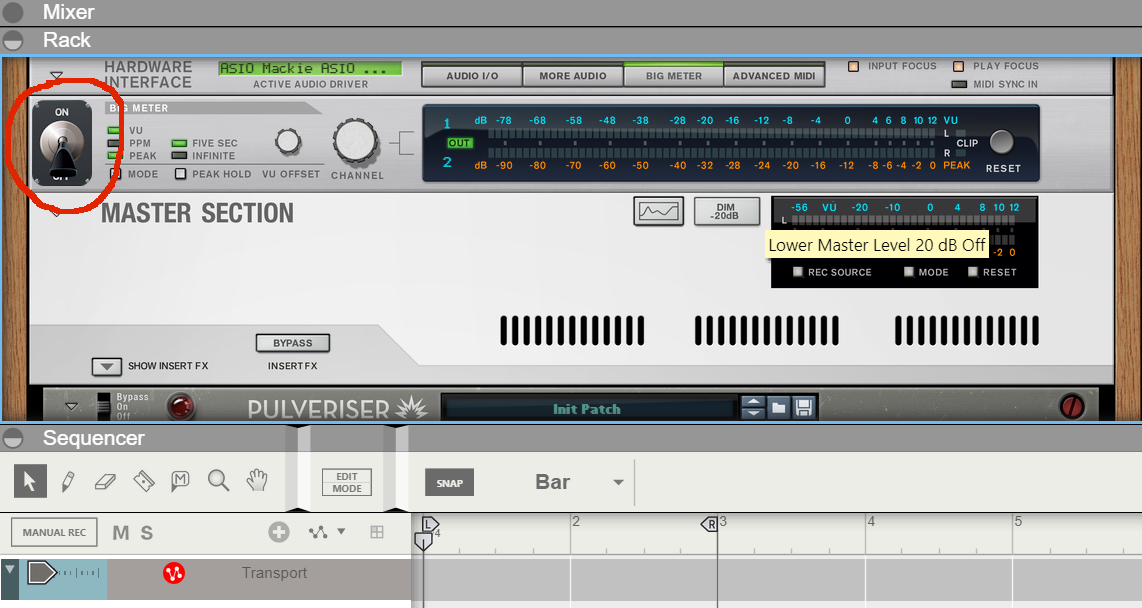Open the Advanced MIDI tab
1142x608 pixels.
pyautogui.click(x=774, y=74)
